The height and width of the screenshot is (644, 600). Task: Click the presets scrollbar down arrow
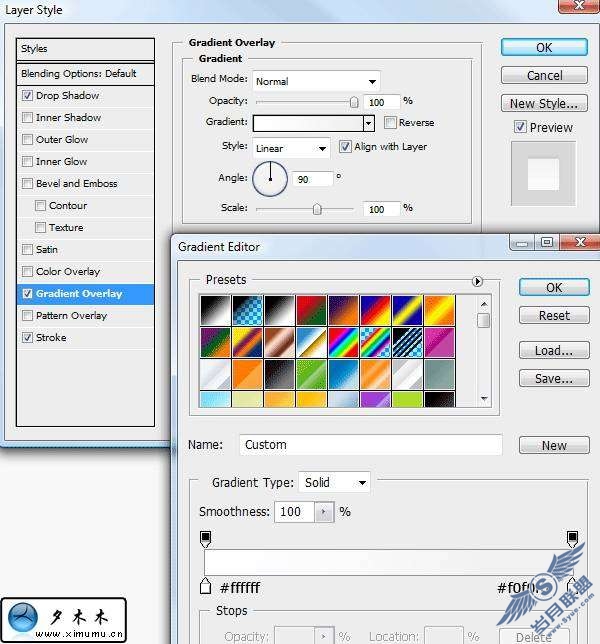click(x=484, y=398)
